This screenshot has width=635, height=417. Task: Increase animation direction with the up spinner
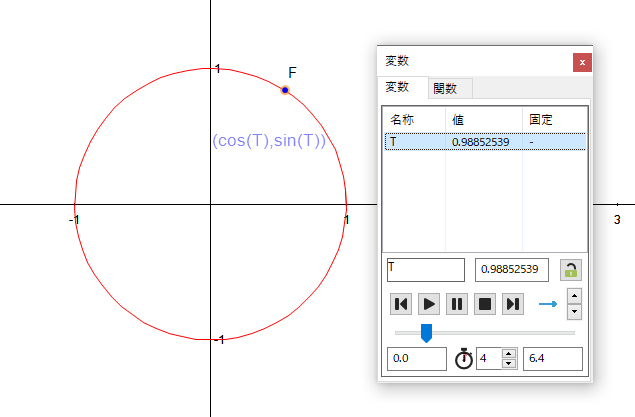click(x=574, y=297)
